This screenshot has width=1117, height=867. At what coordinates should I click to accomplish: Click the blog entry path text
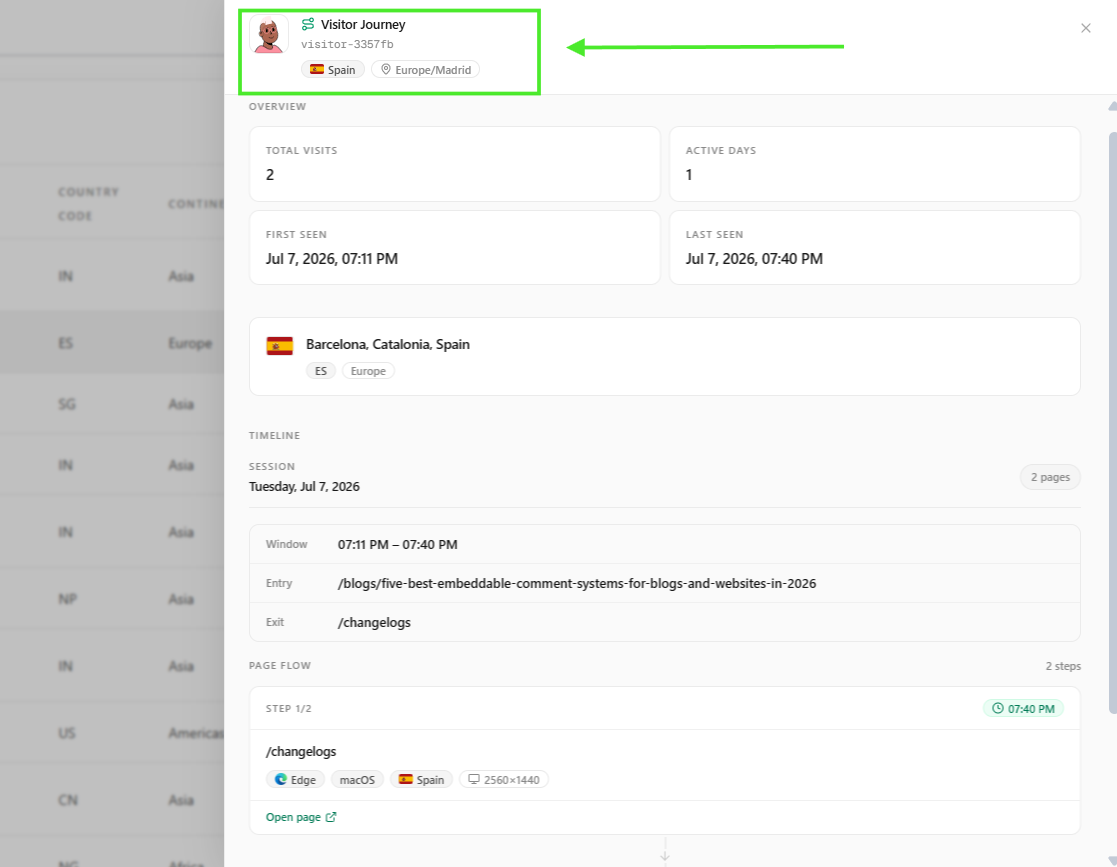point(576,583)
